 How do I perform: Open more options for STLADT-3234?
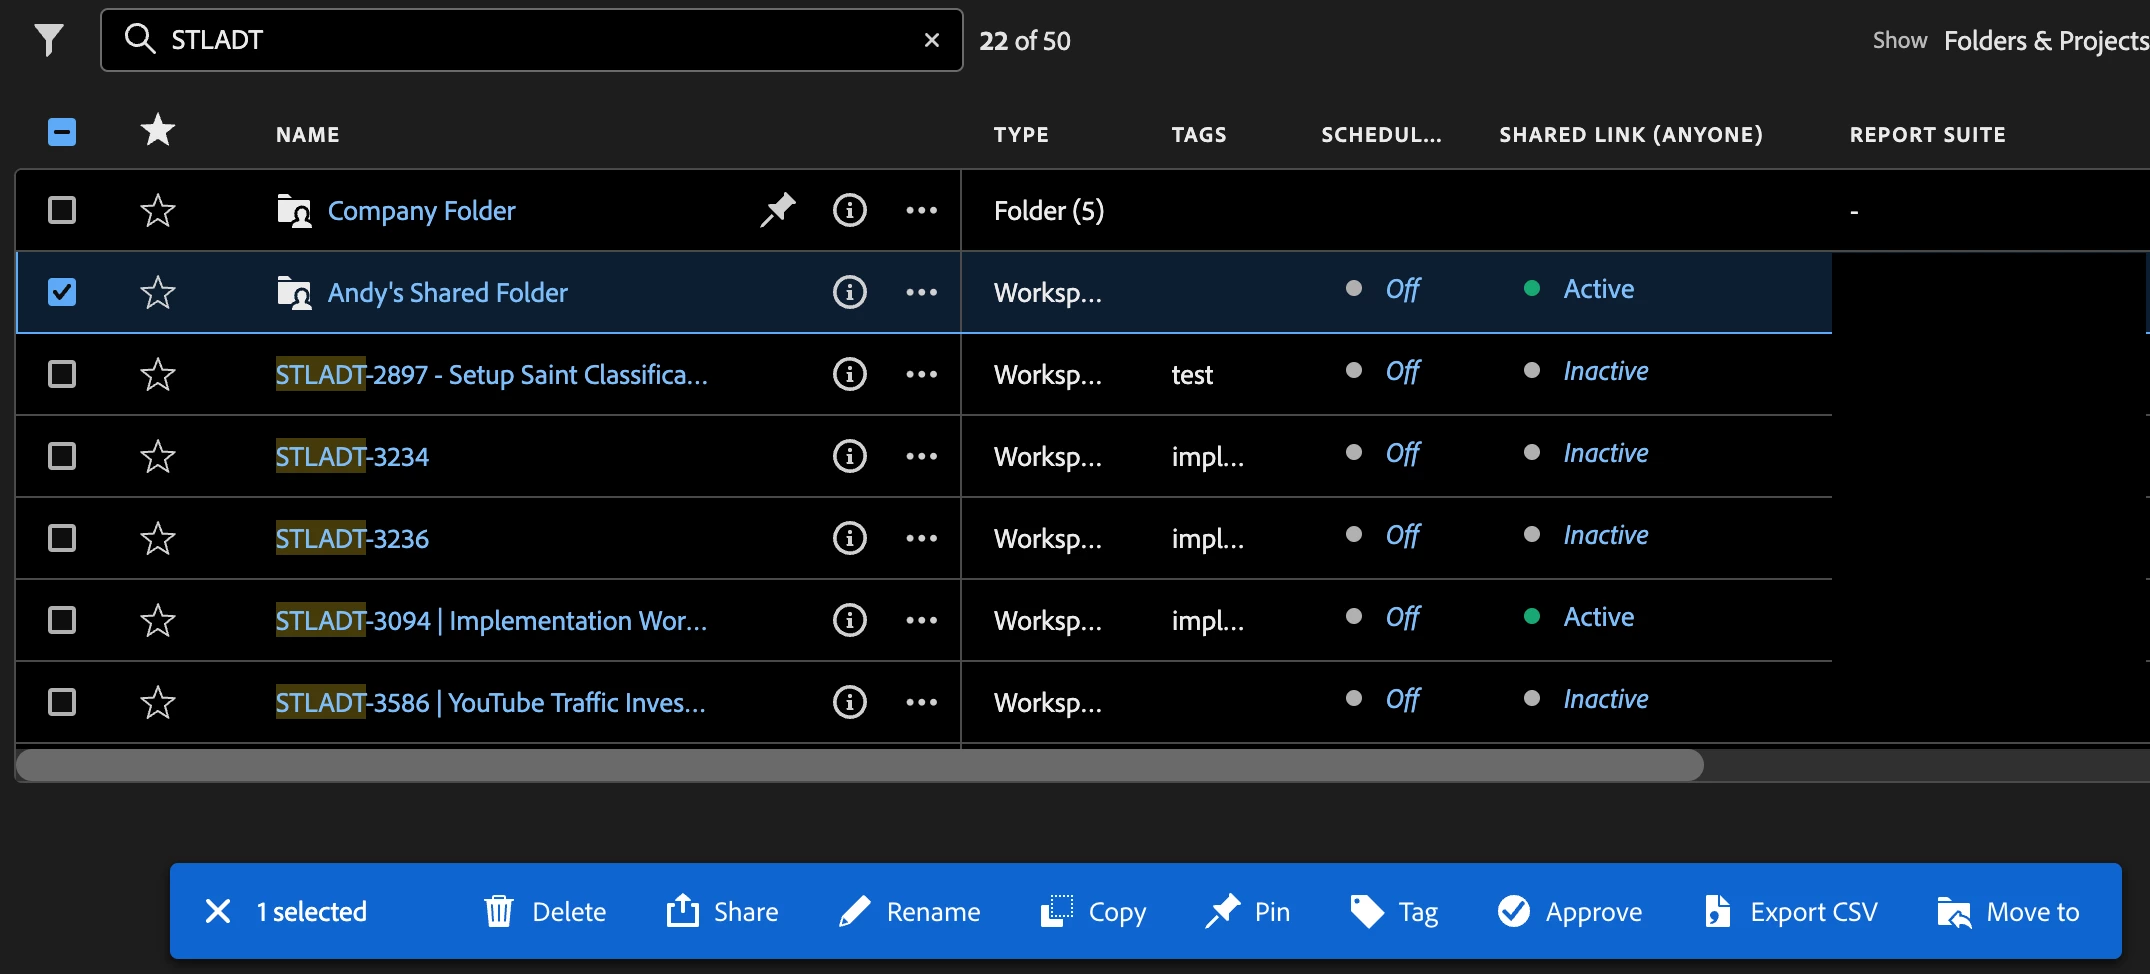922,456
